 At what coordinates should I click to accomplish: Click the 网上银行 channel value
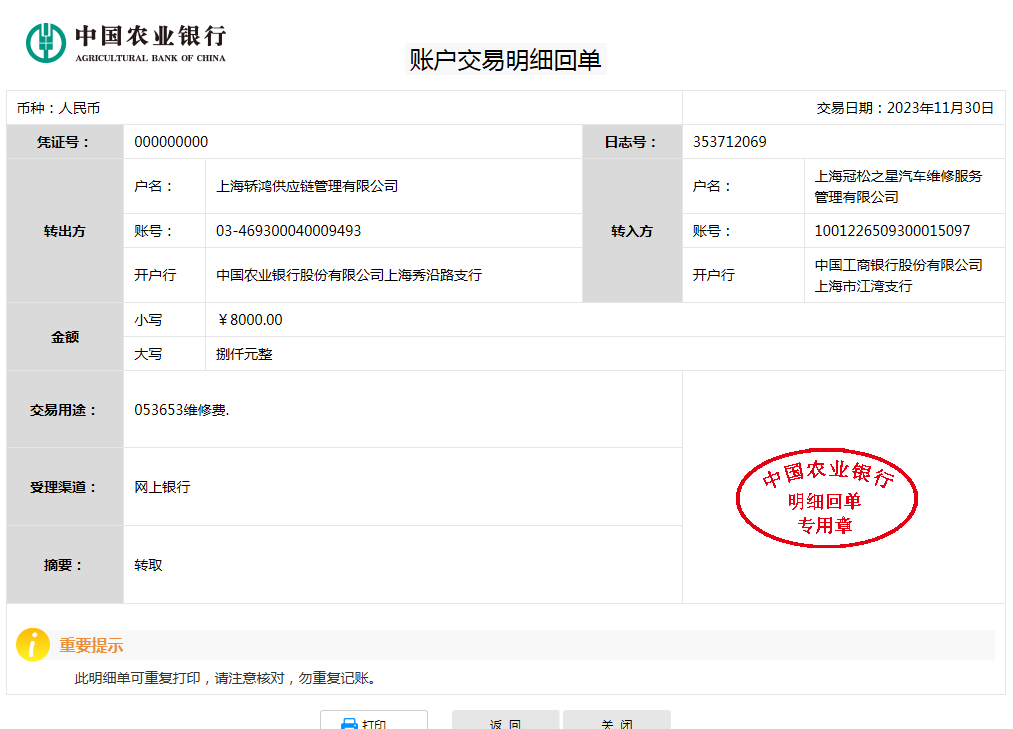coord(162,487)
